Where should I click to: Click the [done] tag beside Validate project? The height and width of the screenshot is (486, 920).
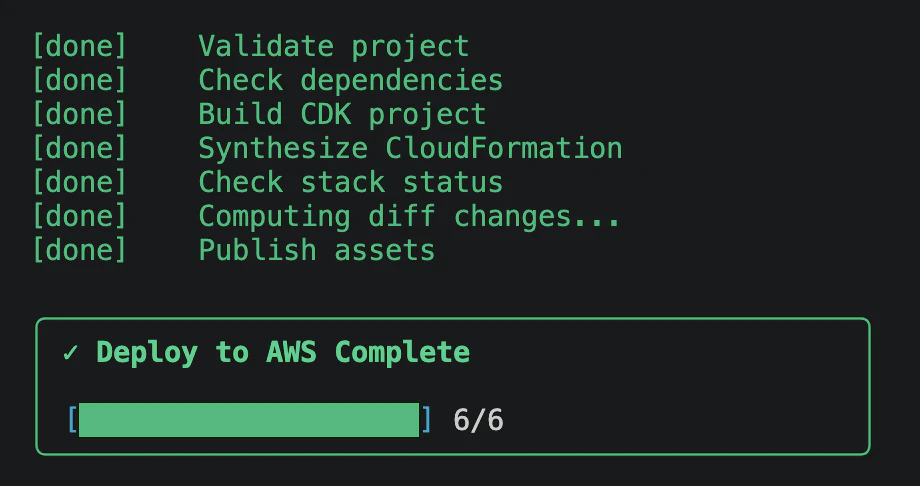pos(80,46)
